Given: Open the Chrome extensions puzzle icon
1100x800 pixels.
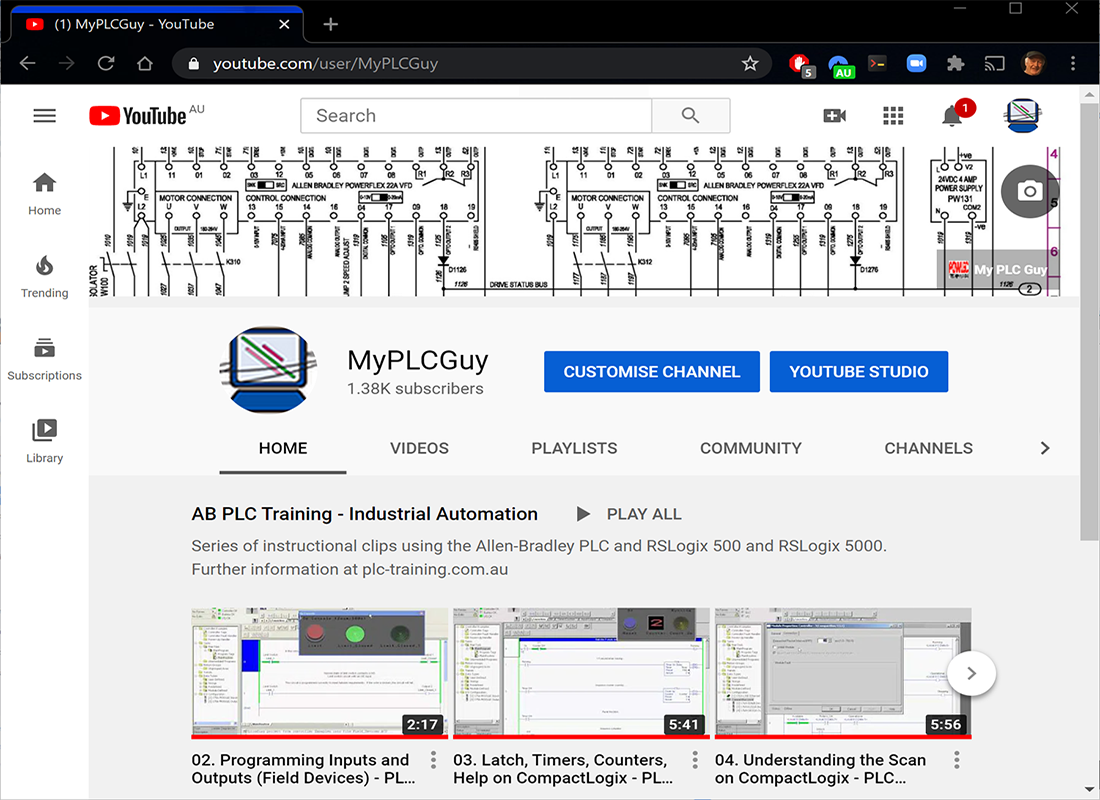Looking at the screenshot, I should (955, 64).
